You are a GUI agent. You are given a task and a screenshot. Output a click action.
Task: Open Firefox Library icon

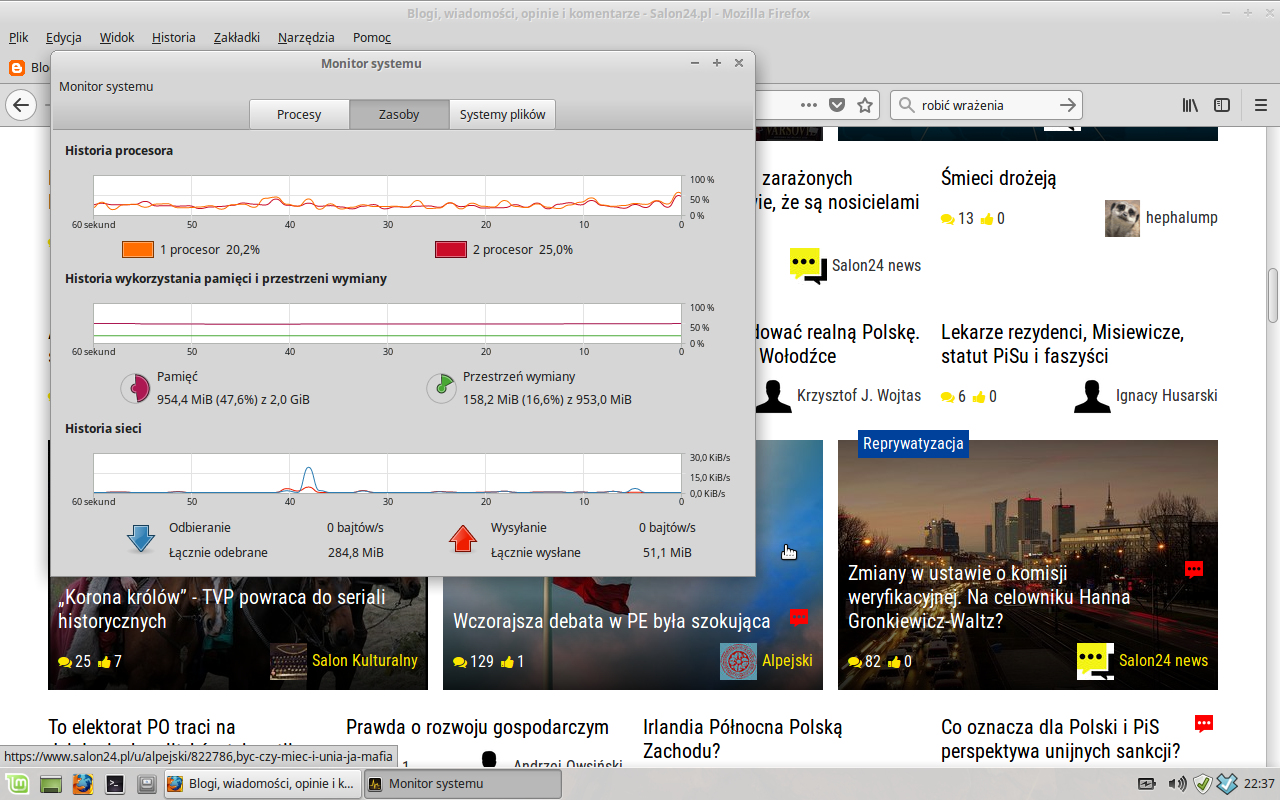click(x=1190, y=105)
